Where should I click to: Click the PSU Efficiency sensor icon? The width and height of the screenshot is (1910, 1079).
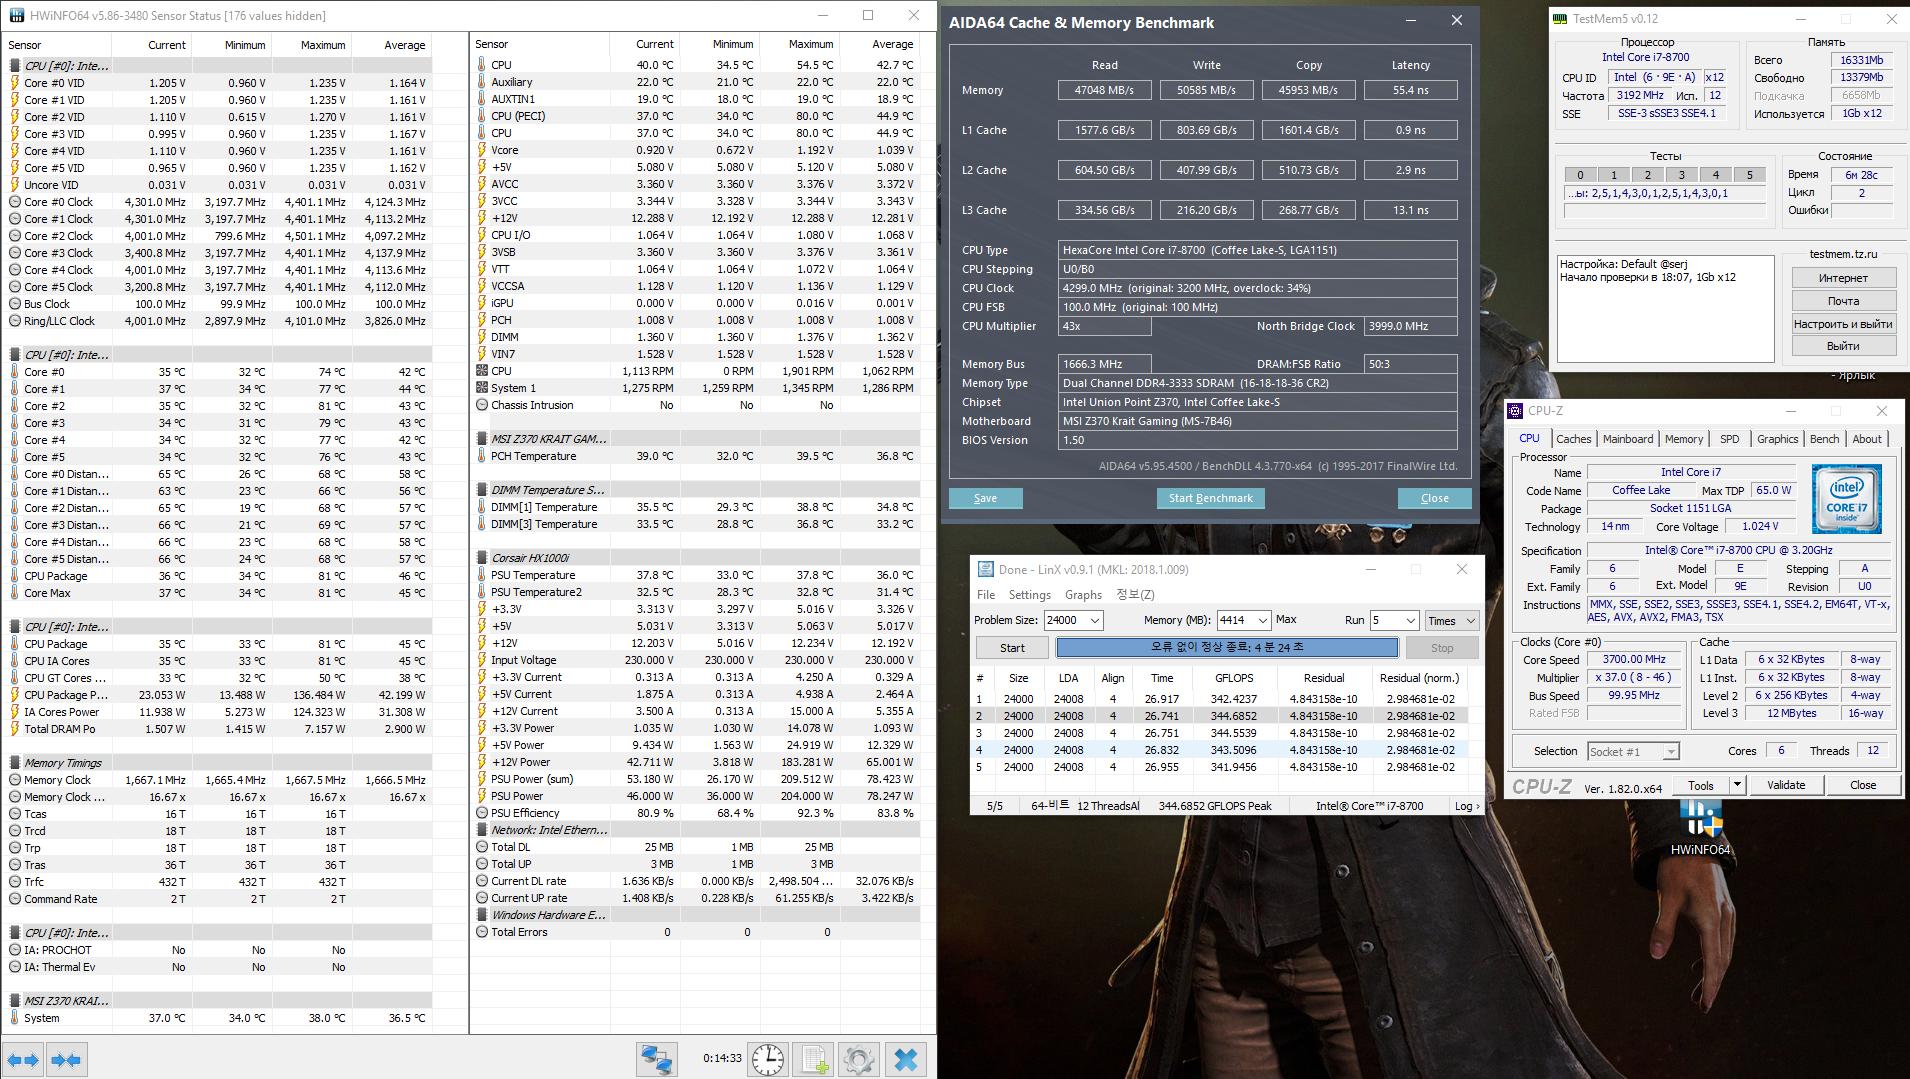click(x=482, y=813)
